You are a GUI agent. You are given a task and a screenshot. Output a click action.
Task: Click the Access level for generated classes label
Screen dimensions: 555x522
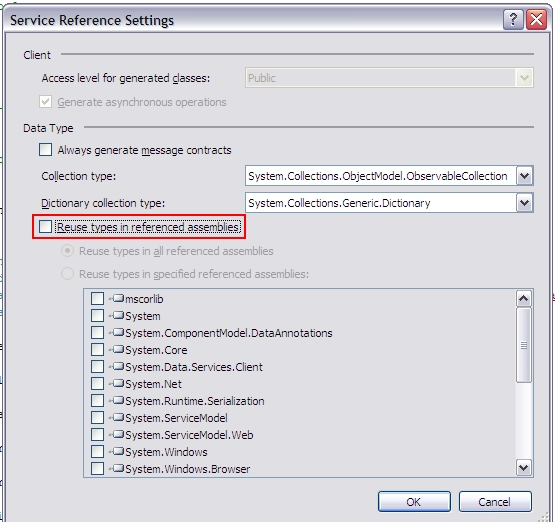[126, 78]
